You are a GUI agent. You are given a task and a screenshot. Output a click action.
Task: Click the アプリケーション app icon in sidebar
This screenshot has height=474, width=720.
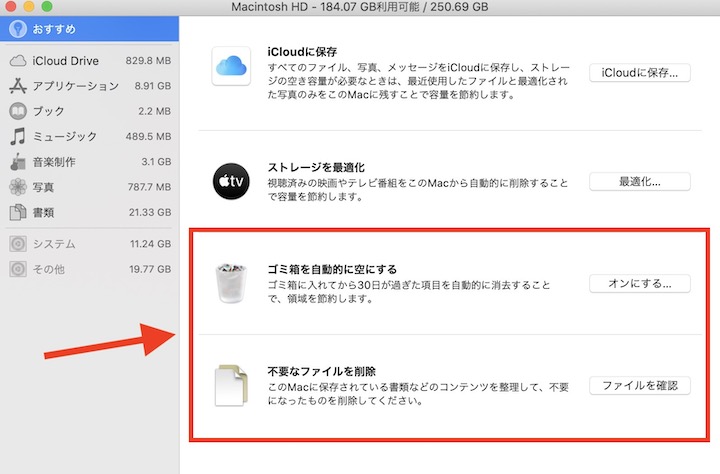(18, 86)
